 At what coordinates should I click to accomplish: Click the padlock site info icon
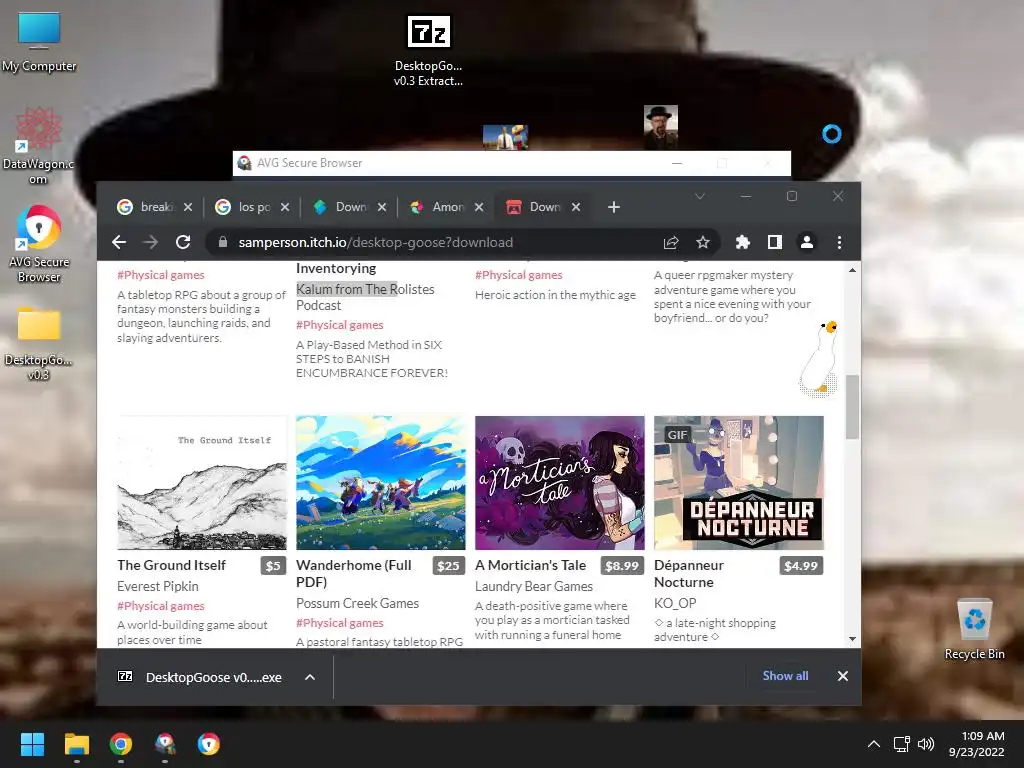pyautogui.click(x=223, y=242)
